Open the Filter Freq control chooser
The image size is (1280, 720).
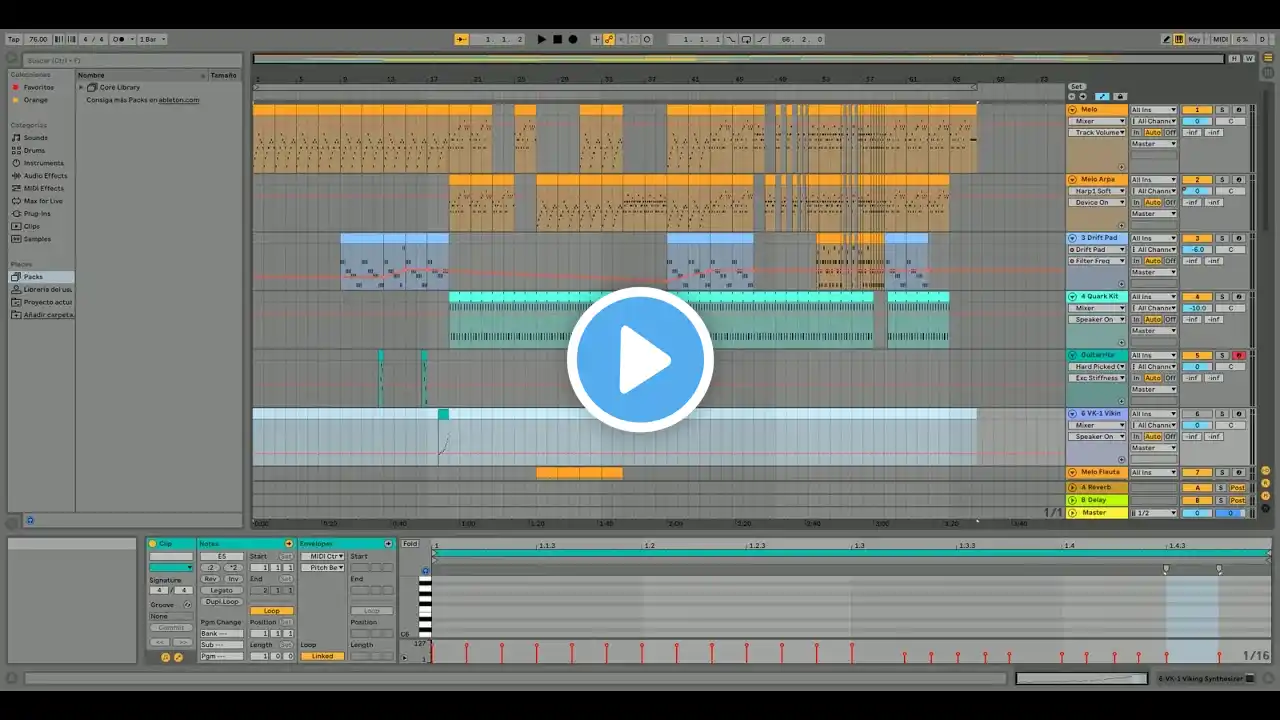point(1098,261)
